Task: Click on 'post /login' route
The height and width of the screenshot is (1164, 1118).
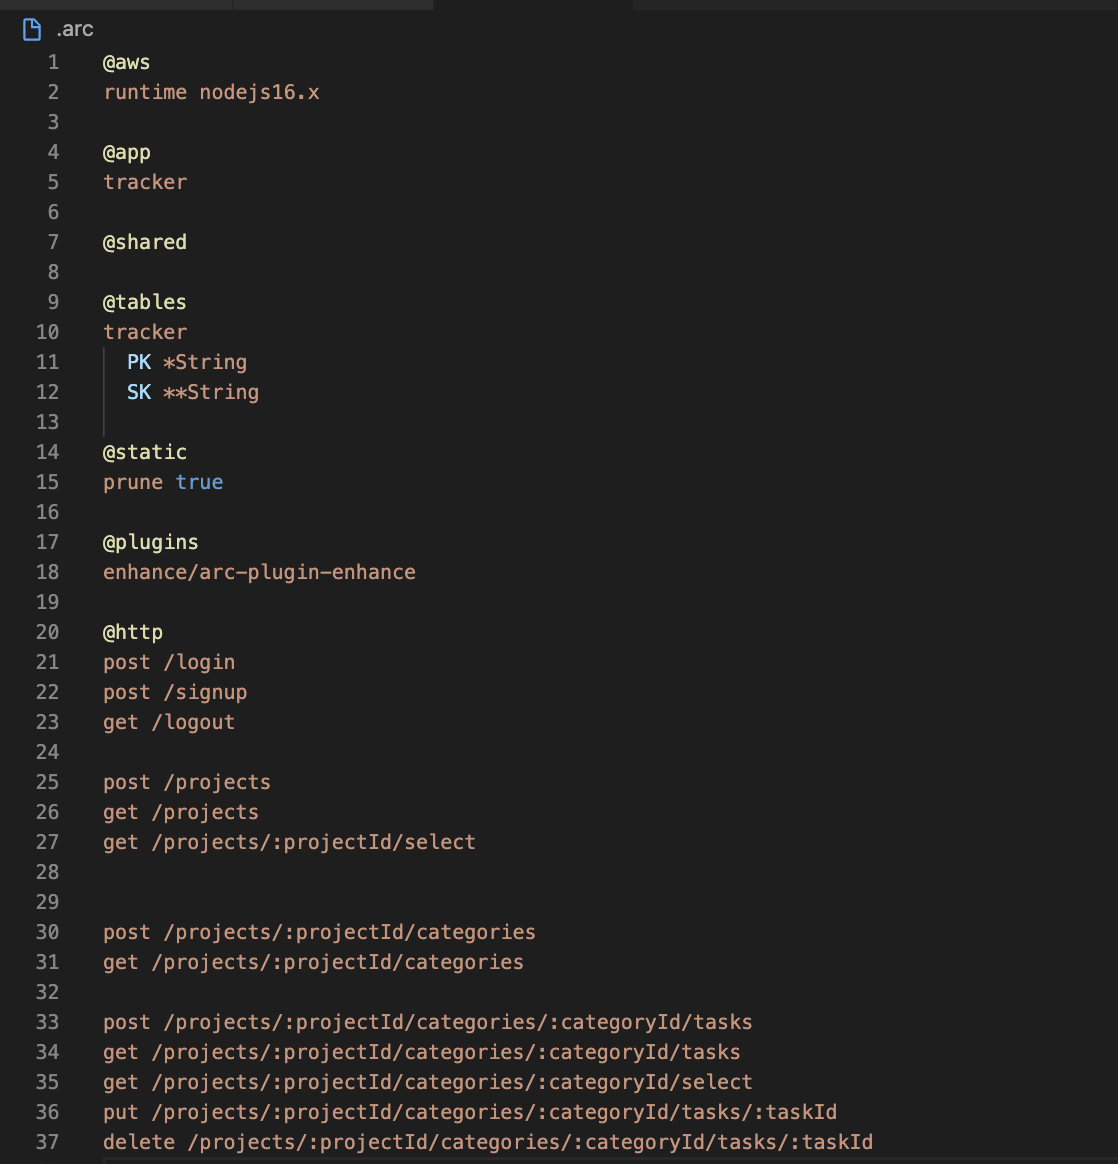Action: click(169, 662)
